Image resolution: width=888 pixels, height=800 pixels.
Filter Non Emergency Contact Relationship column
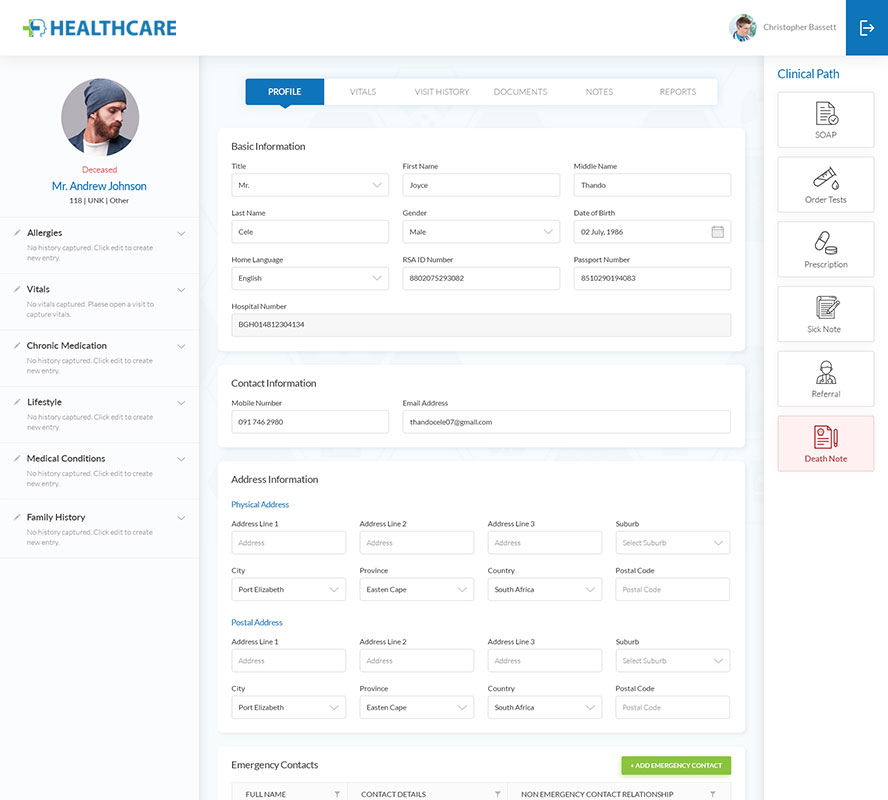pyautogui.click(x=712, y=794)
